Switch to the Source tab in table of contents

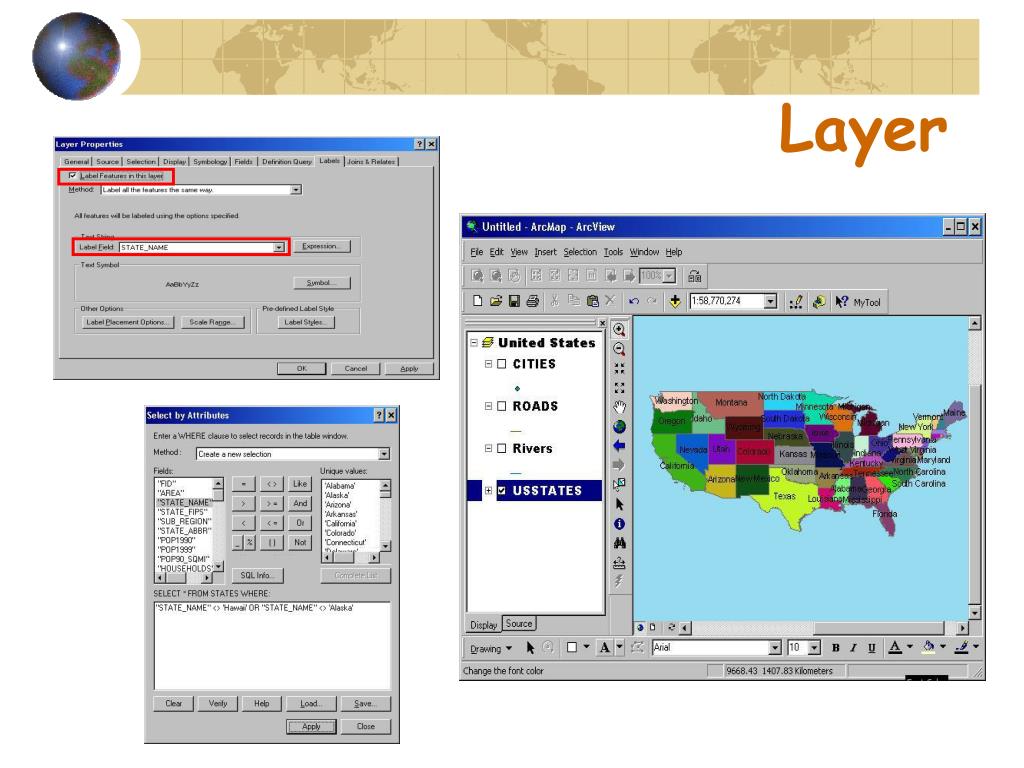pyautogui.click(x=519, y=624)
